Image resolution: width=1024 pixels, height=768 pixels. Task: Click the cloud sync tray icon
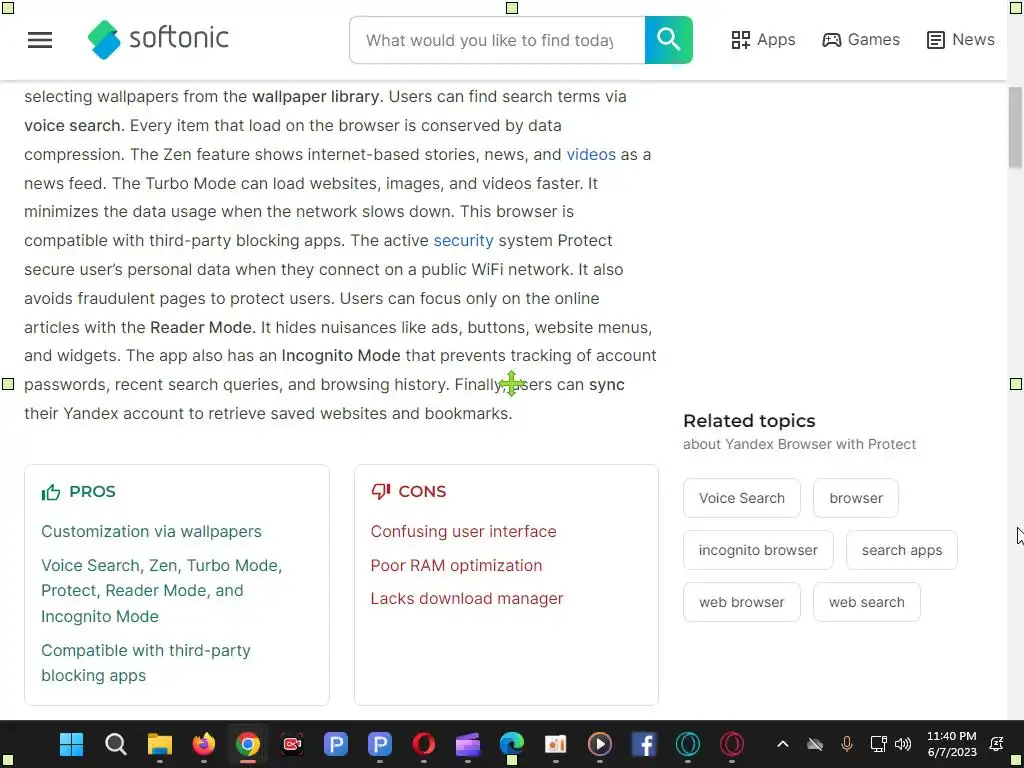[814, 744]
